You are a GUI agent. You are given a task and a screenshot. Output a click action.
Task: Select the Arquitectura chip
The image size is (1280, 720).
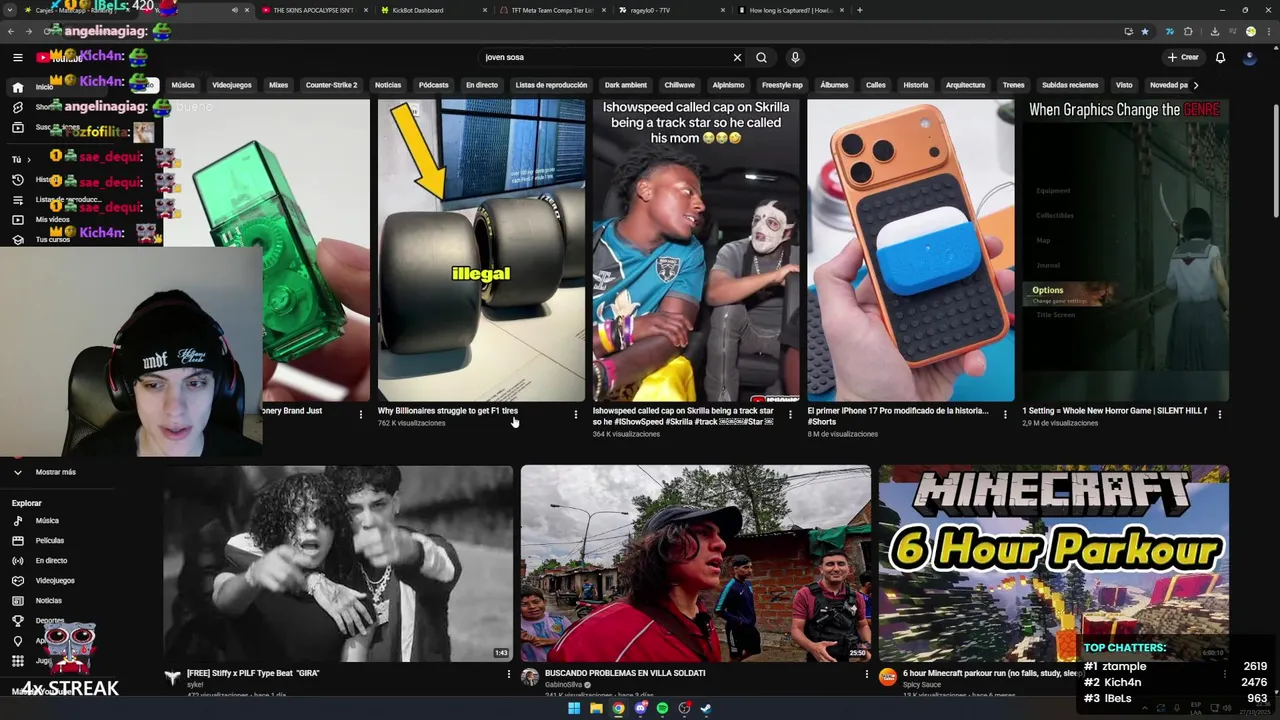[965, 85]
